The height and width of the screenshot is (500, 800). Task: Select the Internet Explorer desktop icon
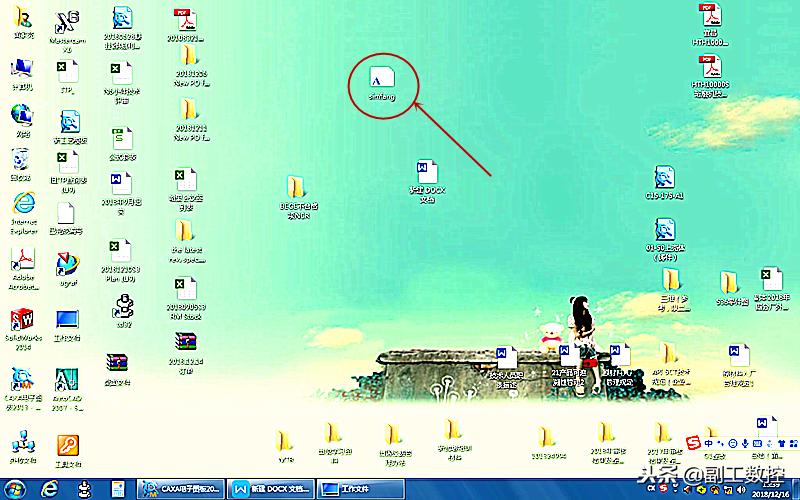[x=23, y=213]
